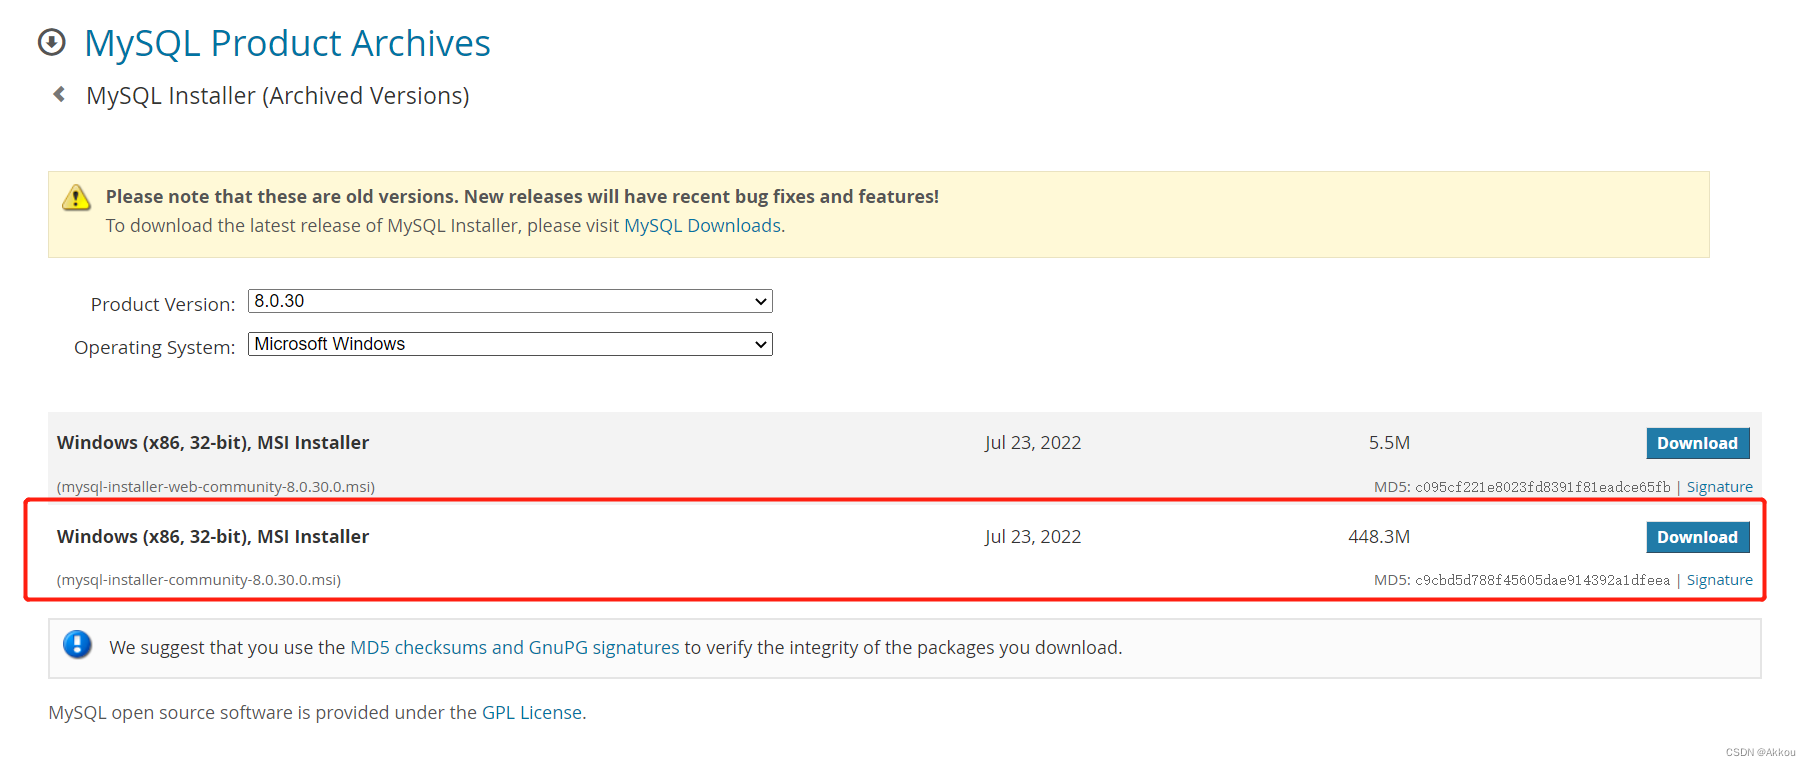1811x766 pixels.
Task: Click the Operating System label
Action: pyautogui.click(x=155, y=348)
